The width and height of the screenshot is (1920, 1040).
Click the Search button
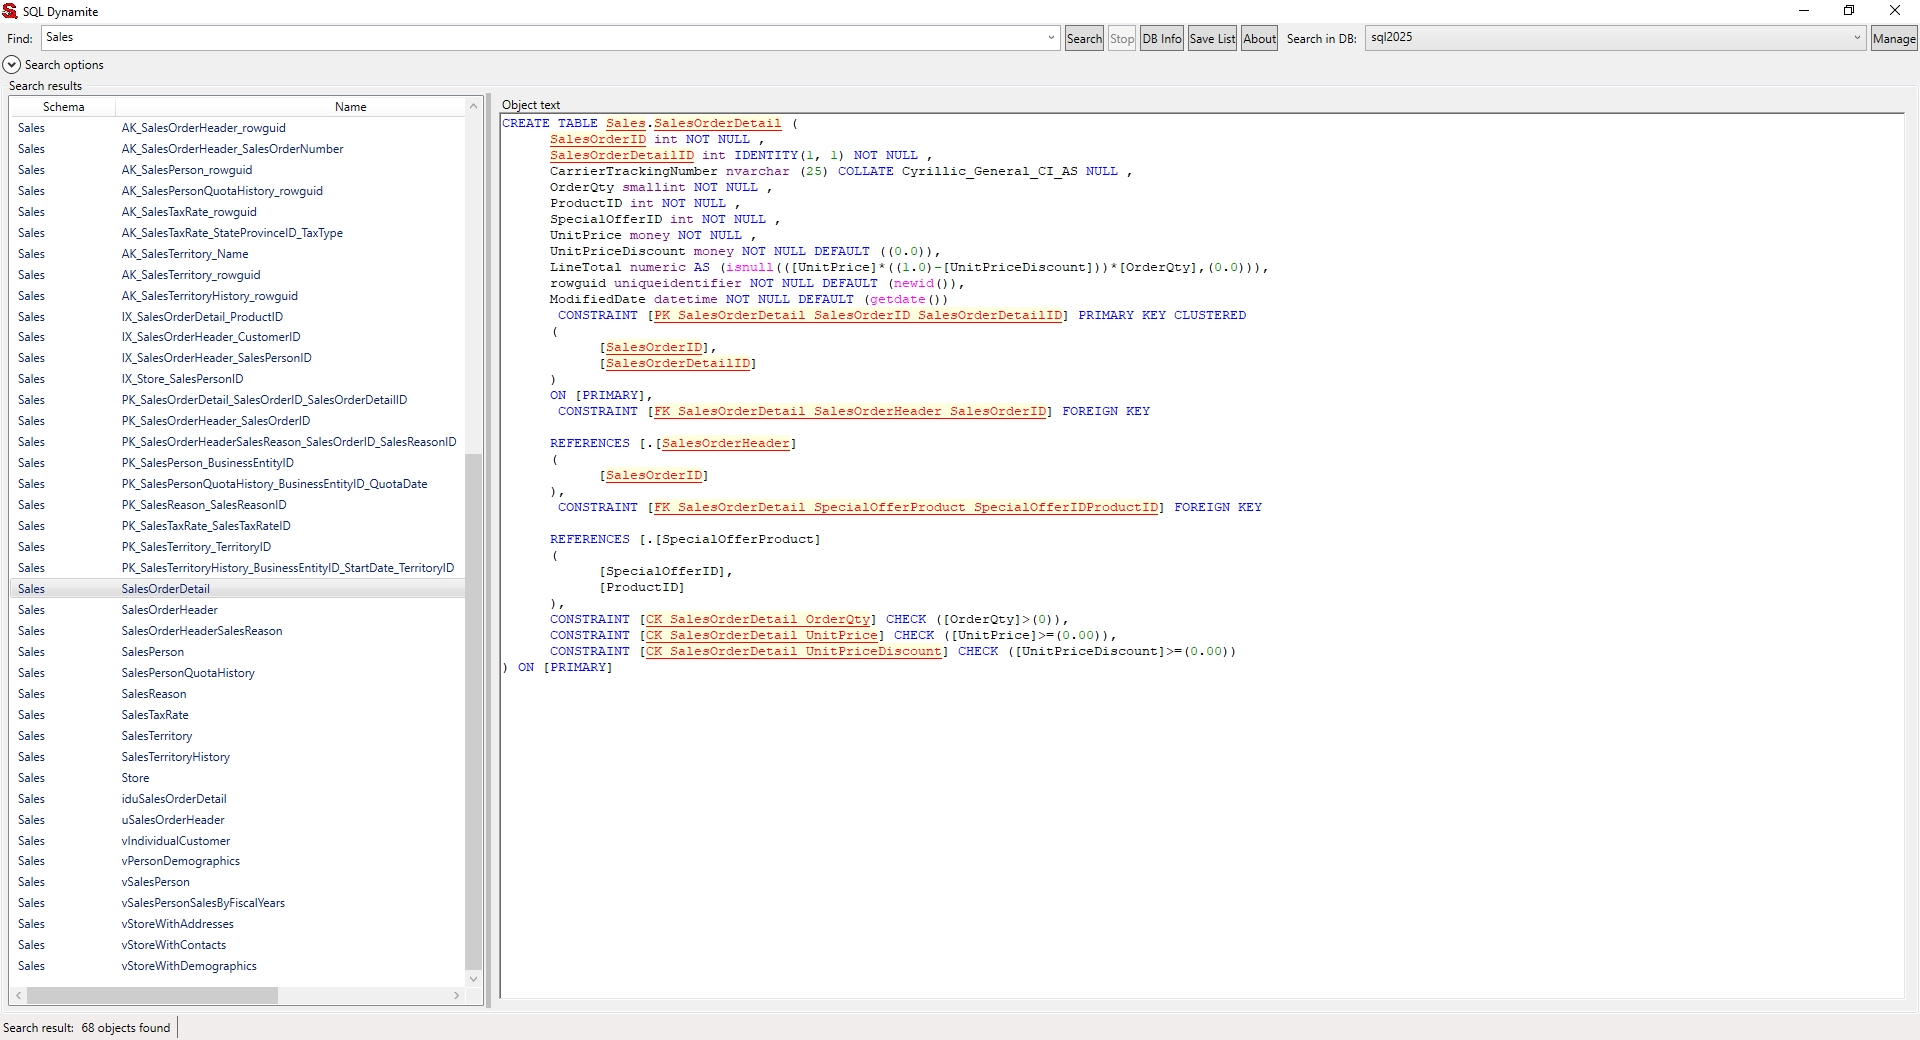tap(1083, 39)
